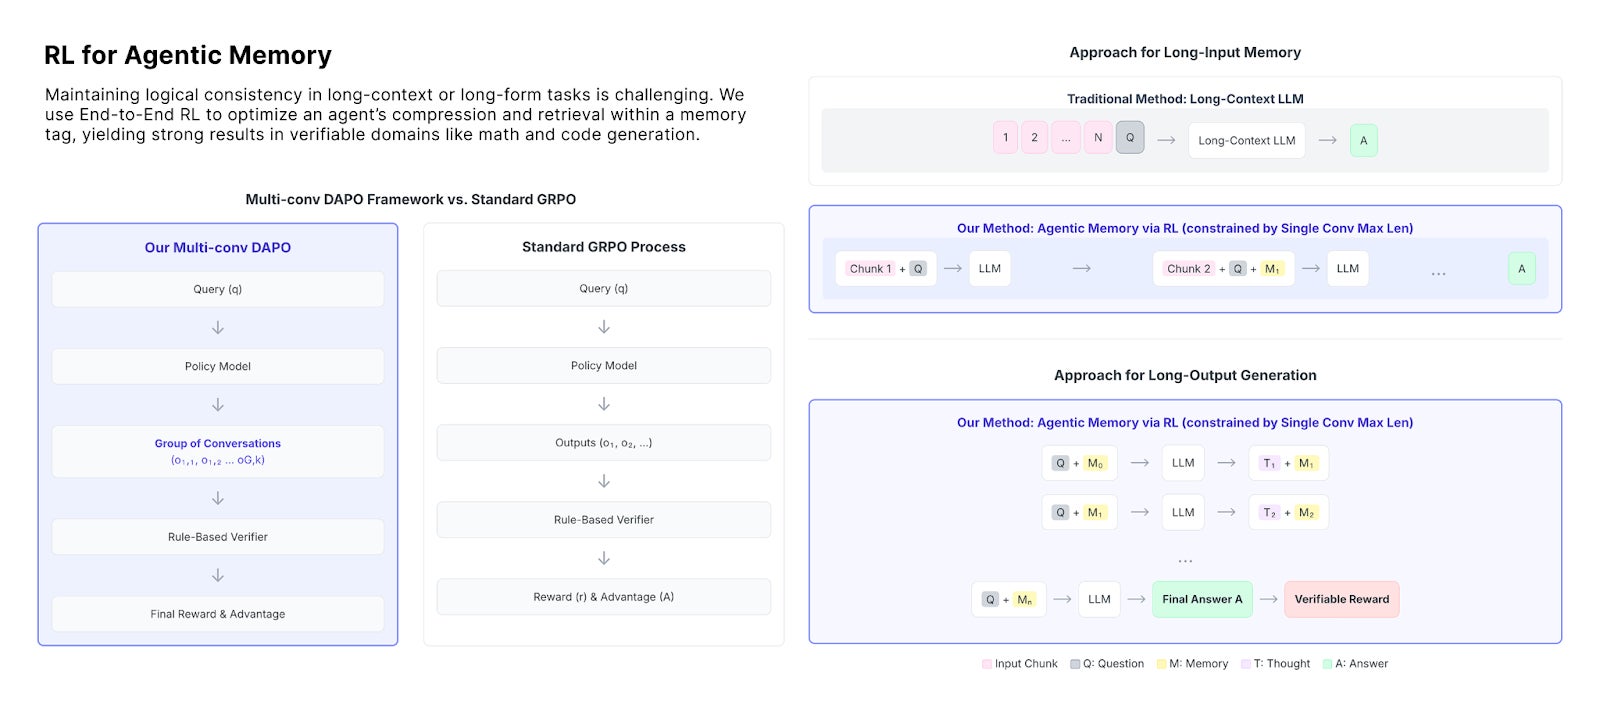Click the 'Approach for Long-Output Generation' heading

(1185, 375)
